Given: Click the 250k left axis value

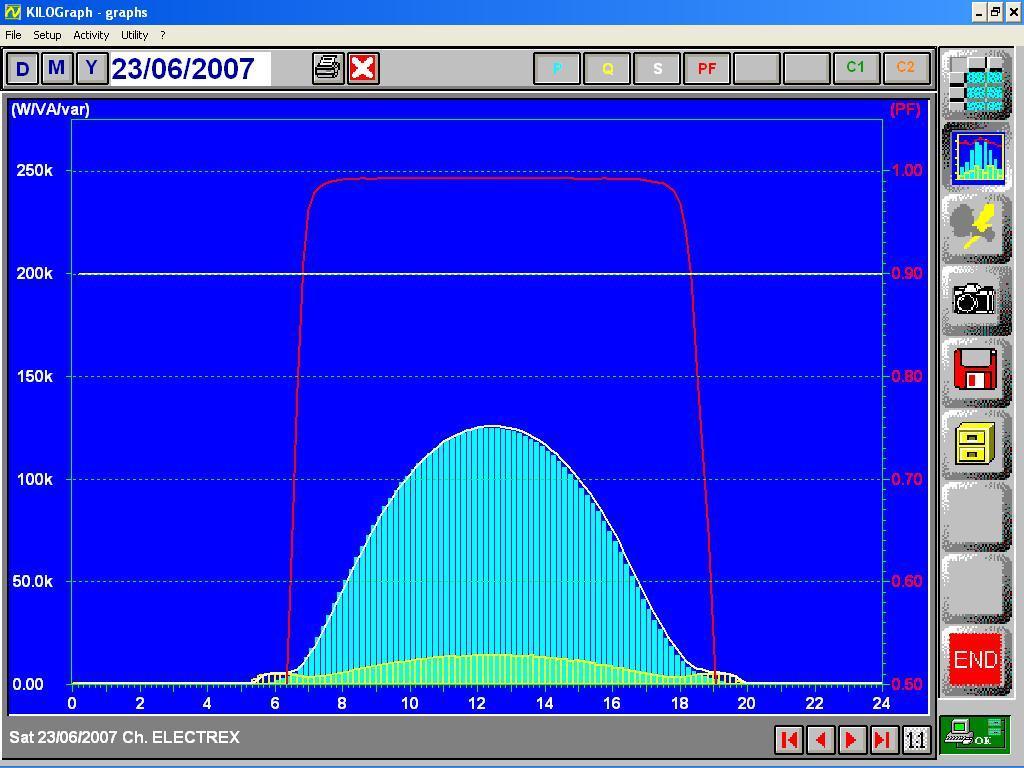Looking at the screenshot, I should (x=35, y=170).
